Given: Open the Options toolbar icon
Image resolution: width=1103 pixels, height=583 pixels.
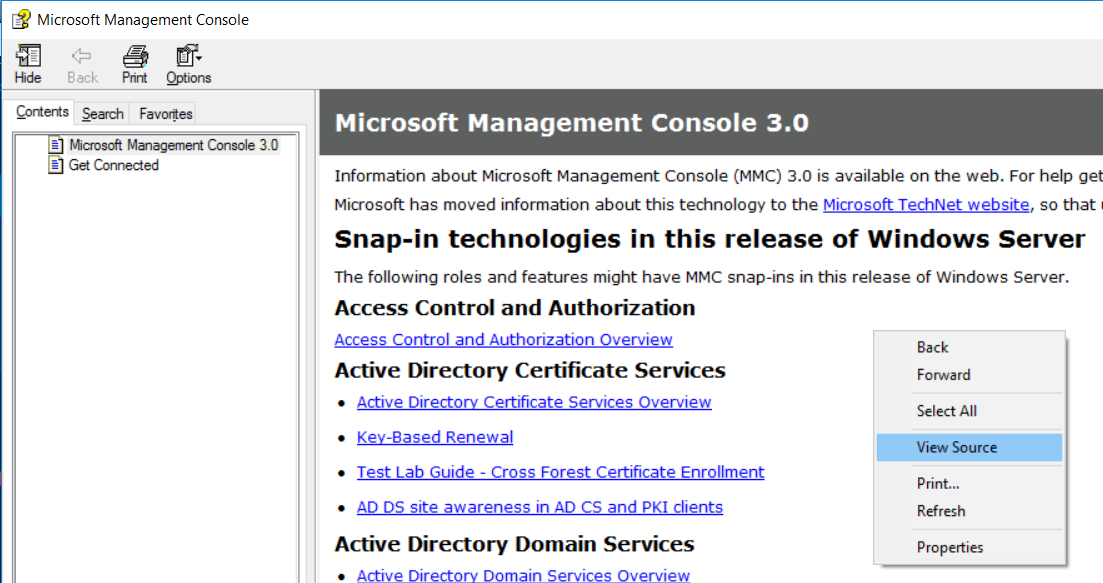Looking at the screenshot, I should (x=189, y=56).
